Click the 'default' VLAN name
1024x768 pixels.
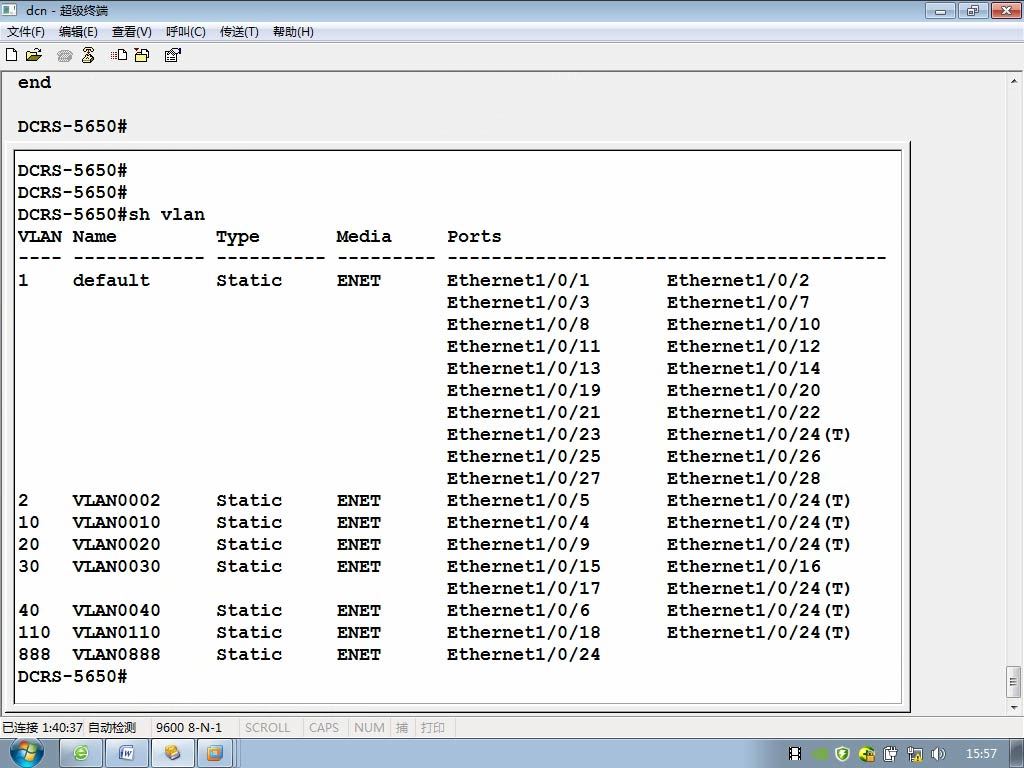[x=111, y=280]
